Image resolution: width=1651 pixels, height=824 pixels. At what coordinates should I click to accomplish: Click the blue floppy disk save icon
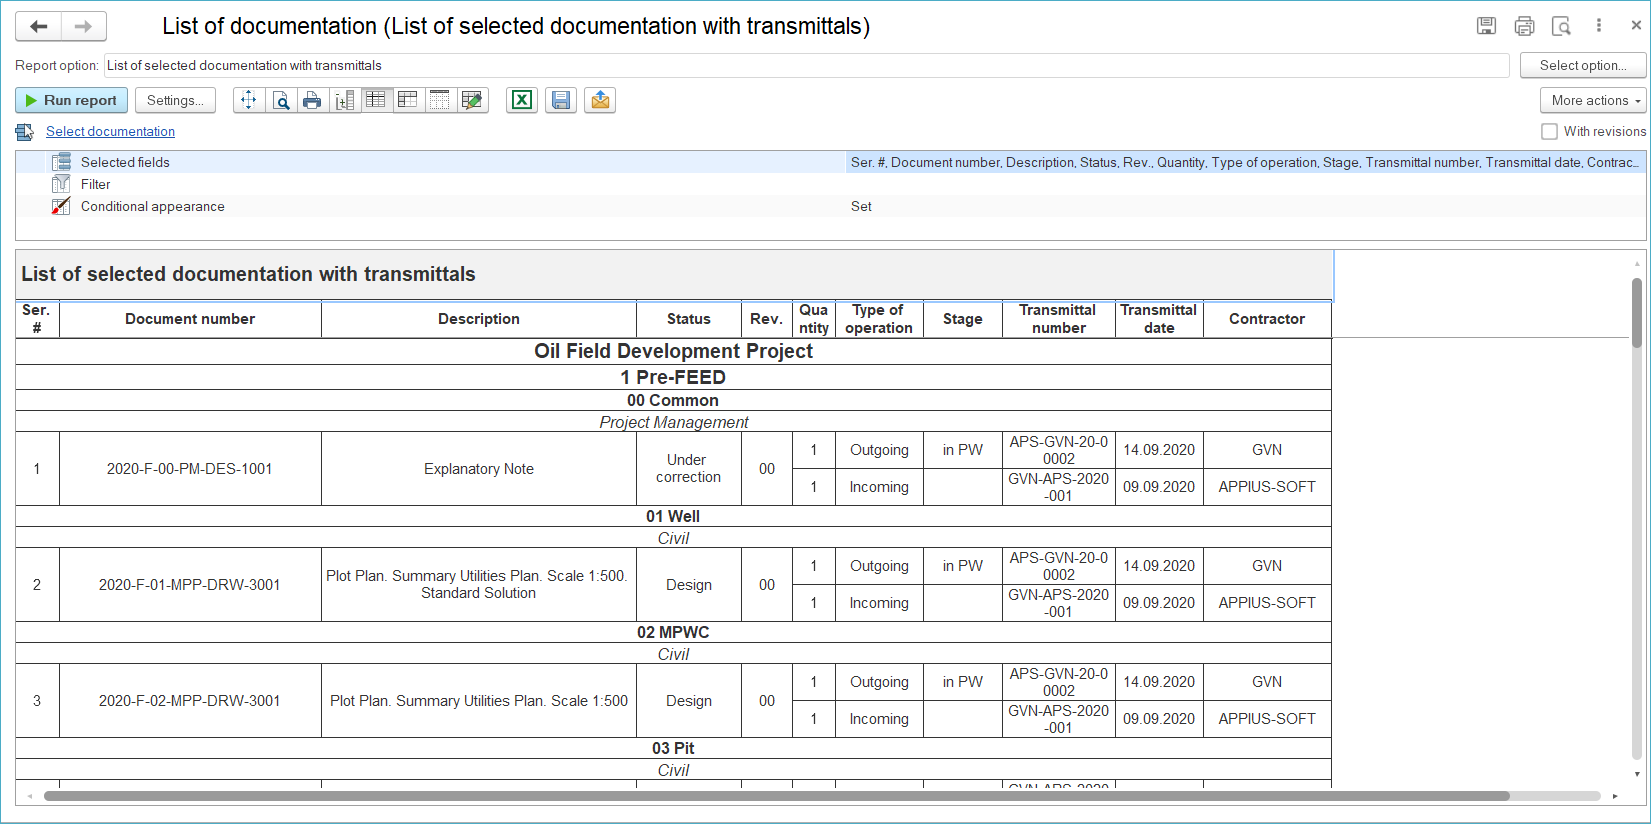(x=561, y=100)
